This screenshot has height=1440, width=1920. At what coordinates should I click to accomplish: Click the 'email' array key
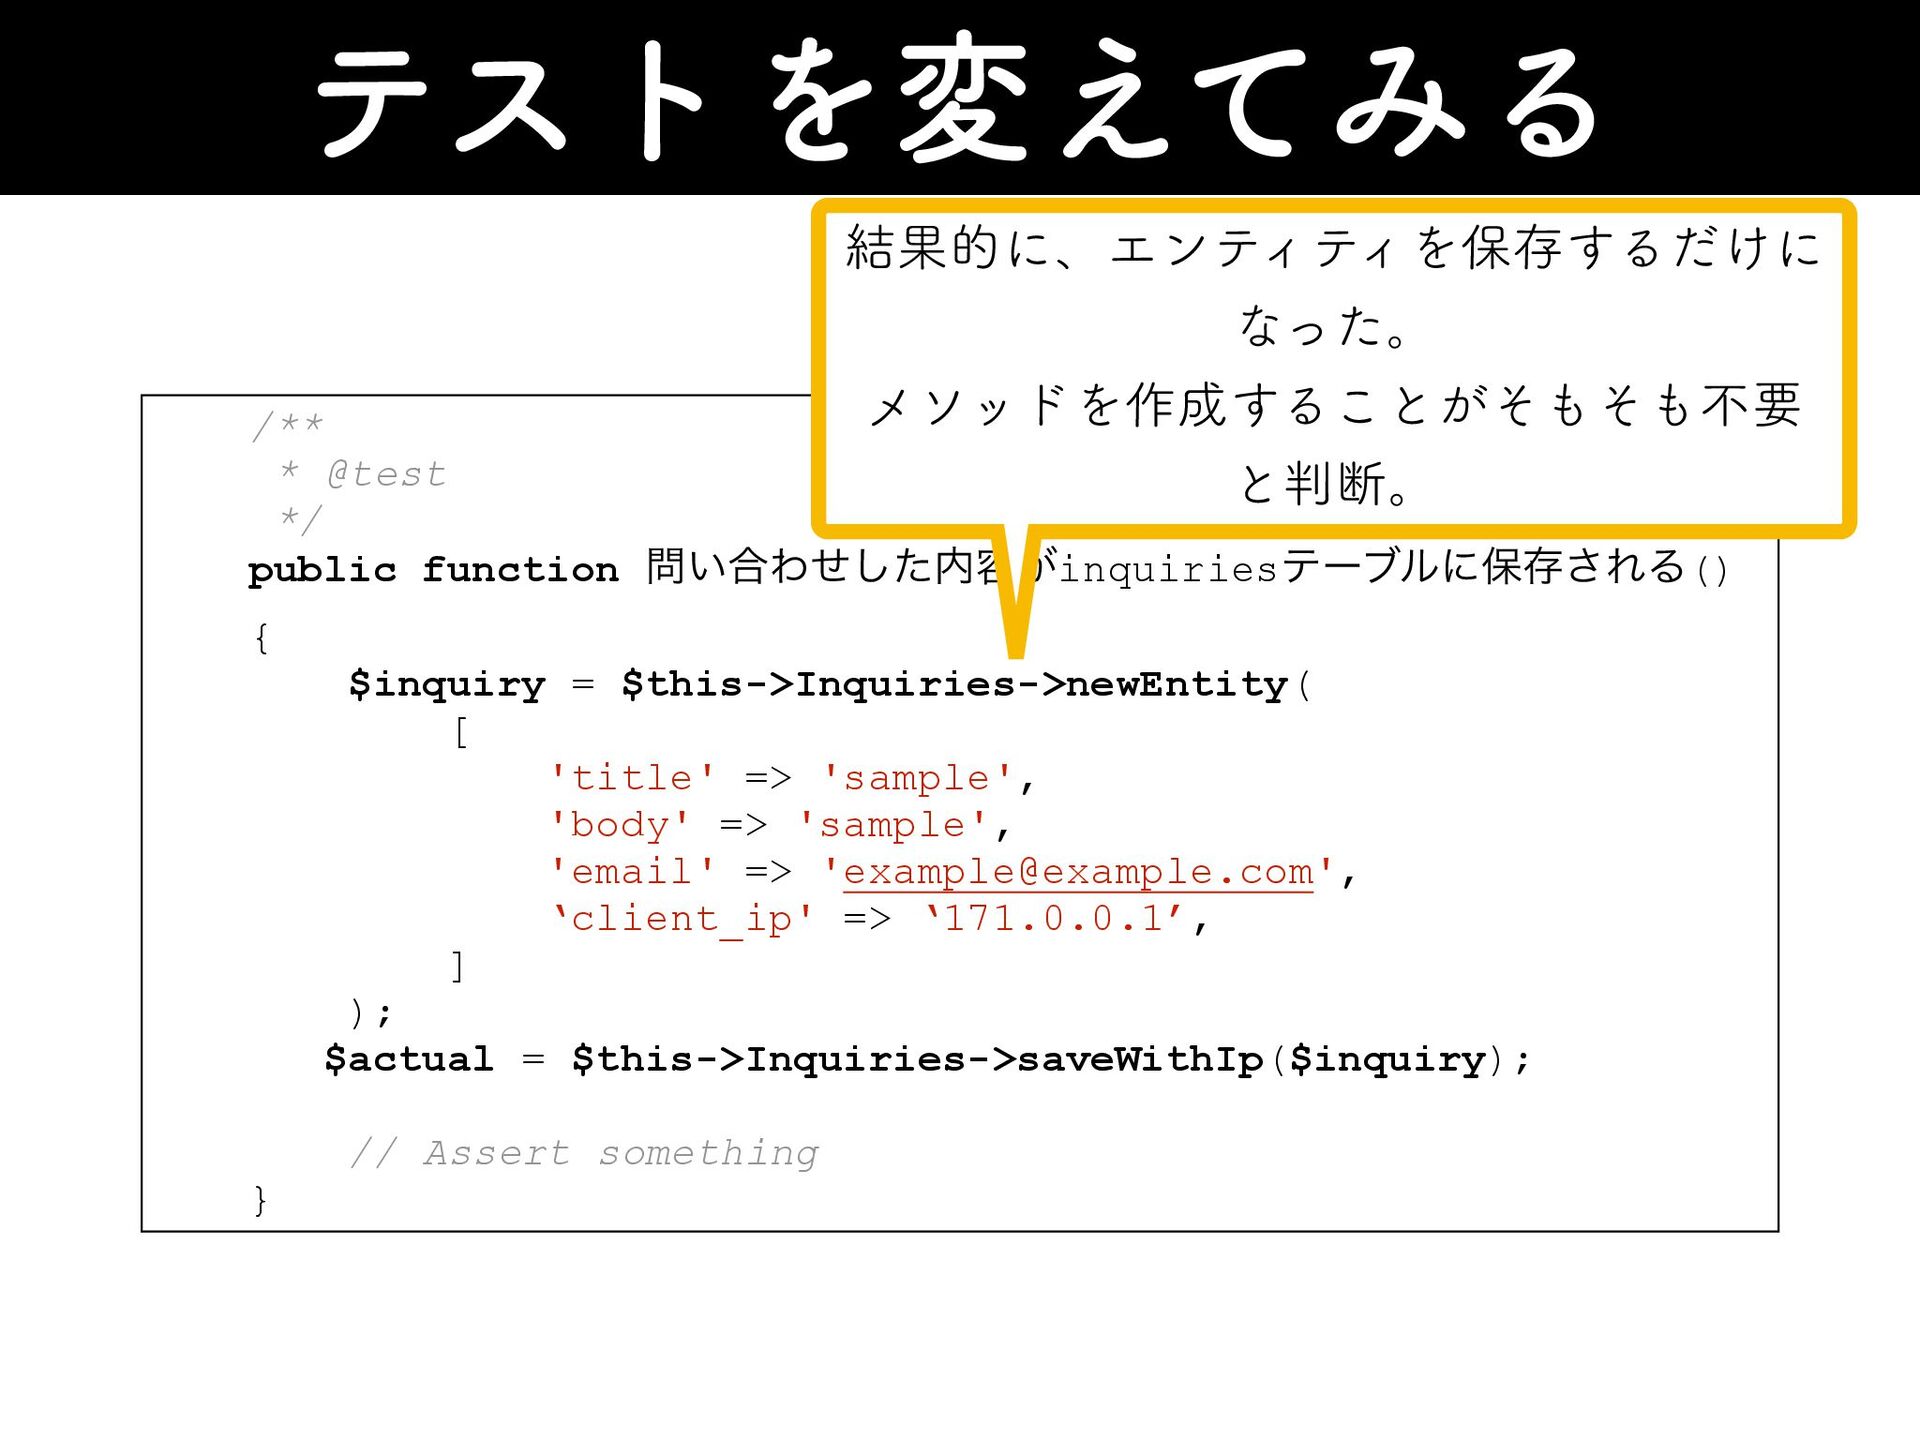(632, 872)
